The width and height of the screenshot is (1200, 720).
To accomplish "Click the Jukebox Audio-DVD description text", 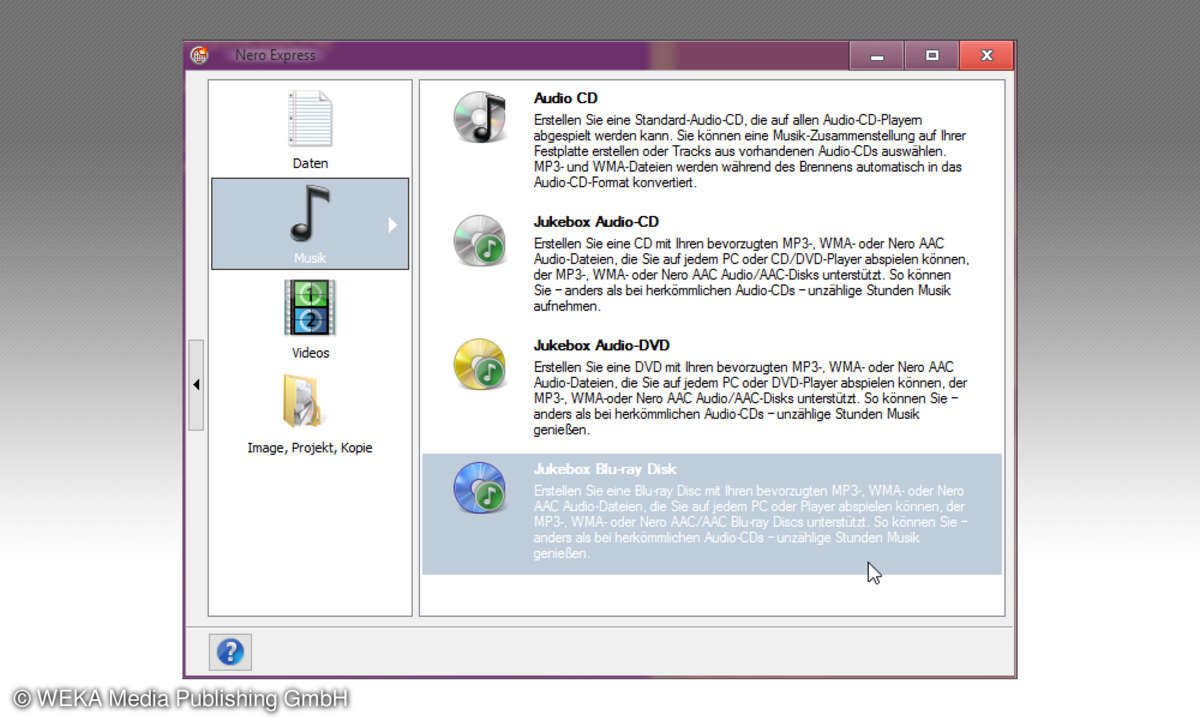I will click(751, 399).
